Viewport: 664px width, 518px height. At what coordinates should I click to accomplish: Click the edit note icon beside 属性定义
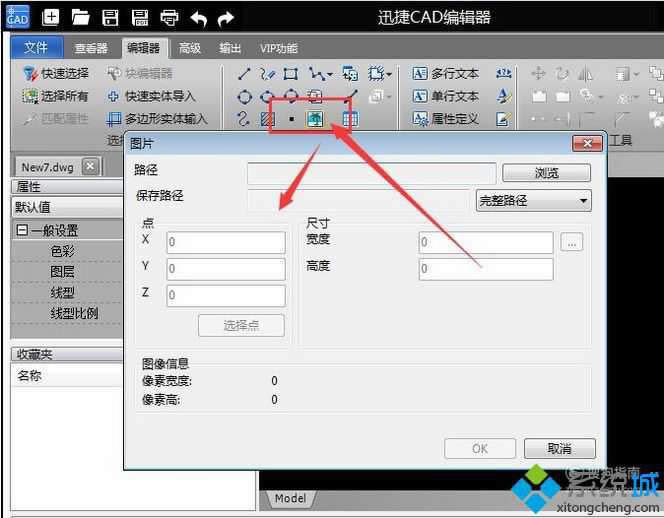point(504,119)
